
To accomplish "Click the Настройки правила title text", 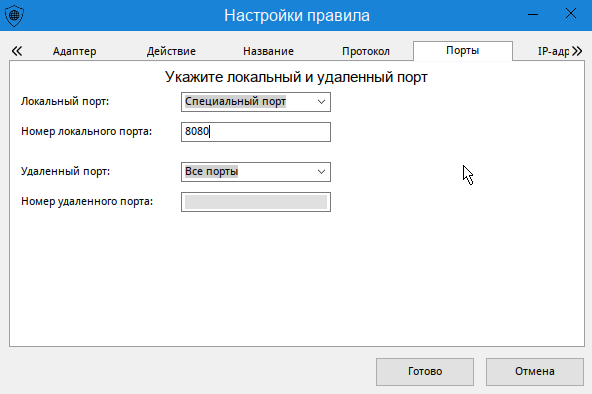I will (297, 15).
